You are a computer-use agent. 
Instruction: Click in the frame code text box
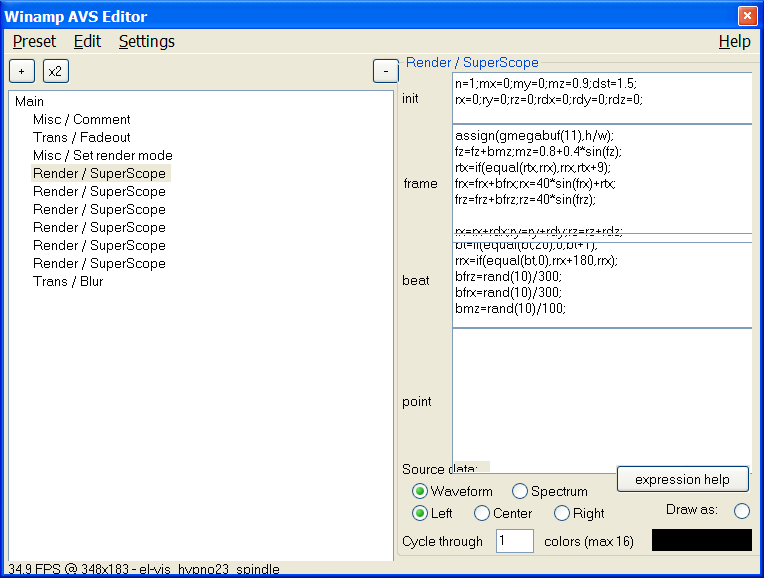pos(602,179)
